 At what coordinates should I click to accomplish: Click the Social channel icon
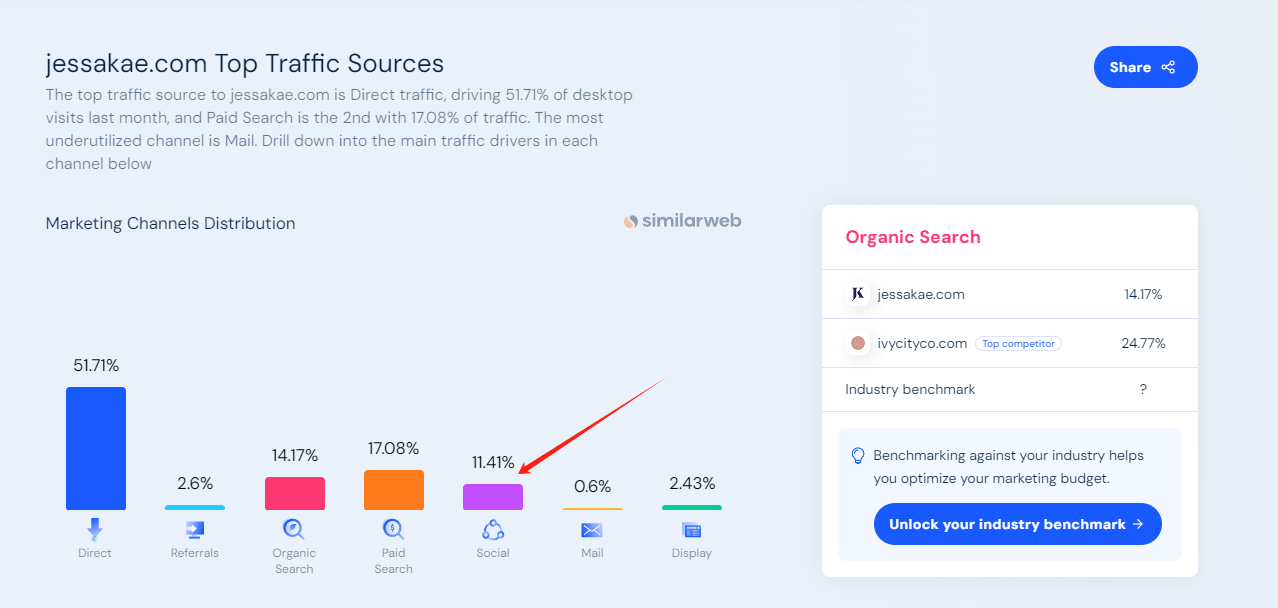click(x=493, y=530)
